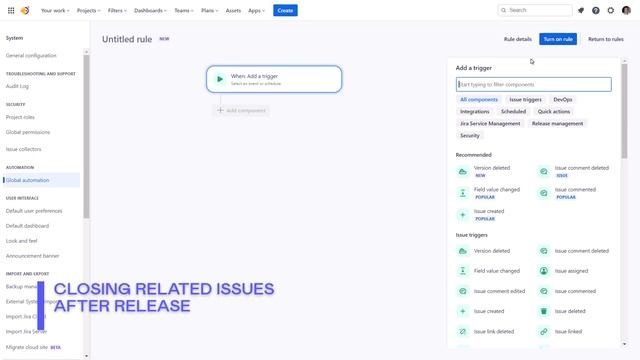Screen dimensions: 640x360
Task: Open Default user preferences
Action: click(34, 211)
